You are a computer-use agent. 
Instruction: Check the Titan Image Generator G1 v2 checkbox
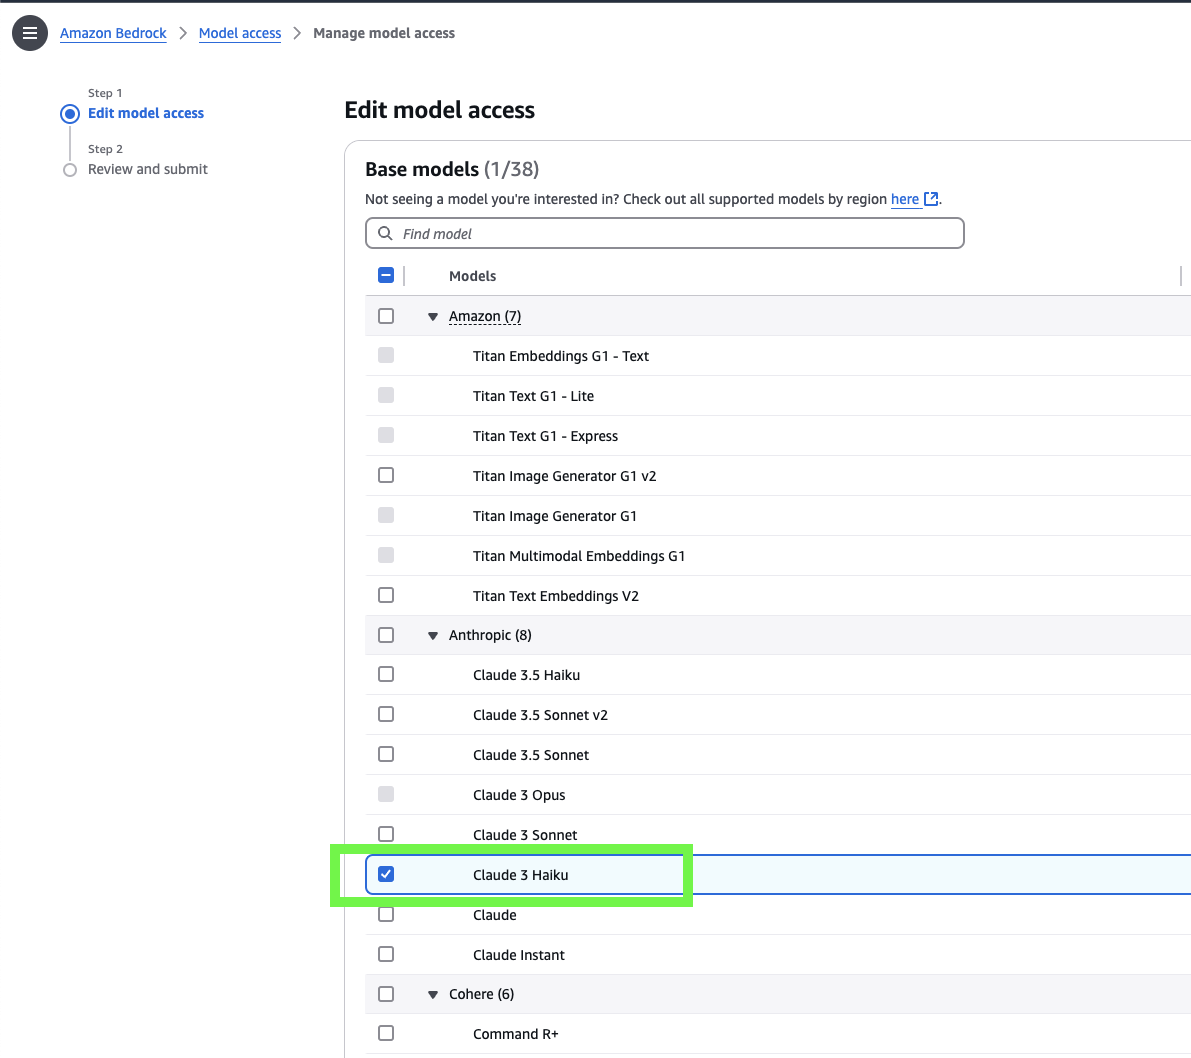click(386, 475)
